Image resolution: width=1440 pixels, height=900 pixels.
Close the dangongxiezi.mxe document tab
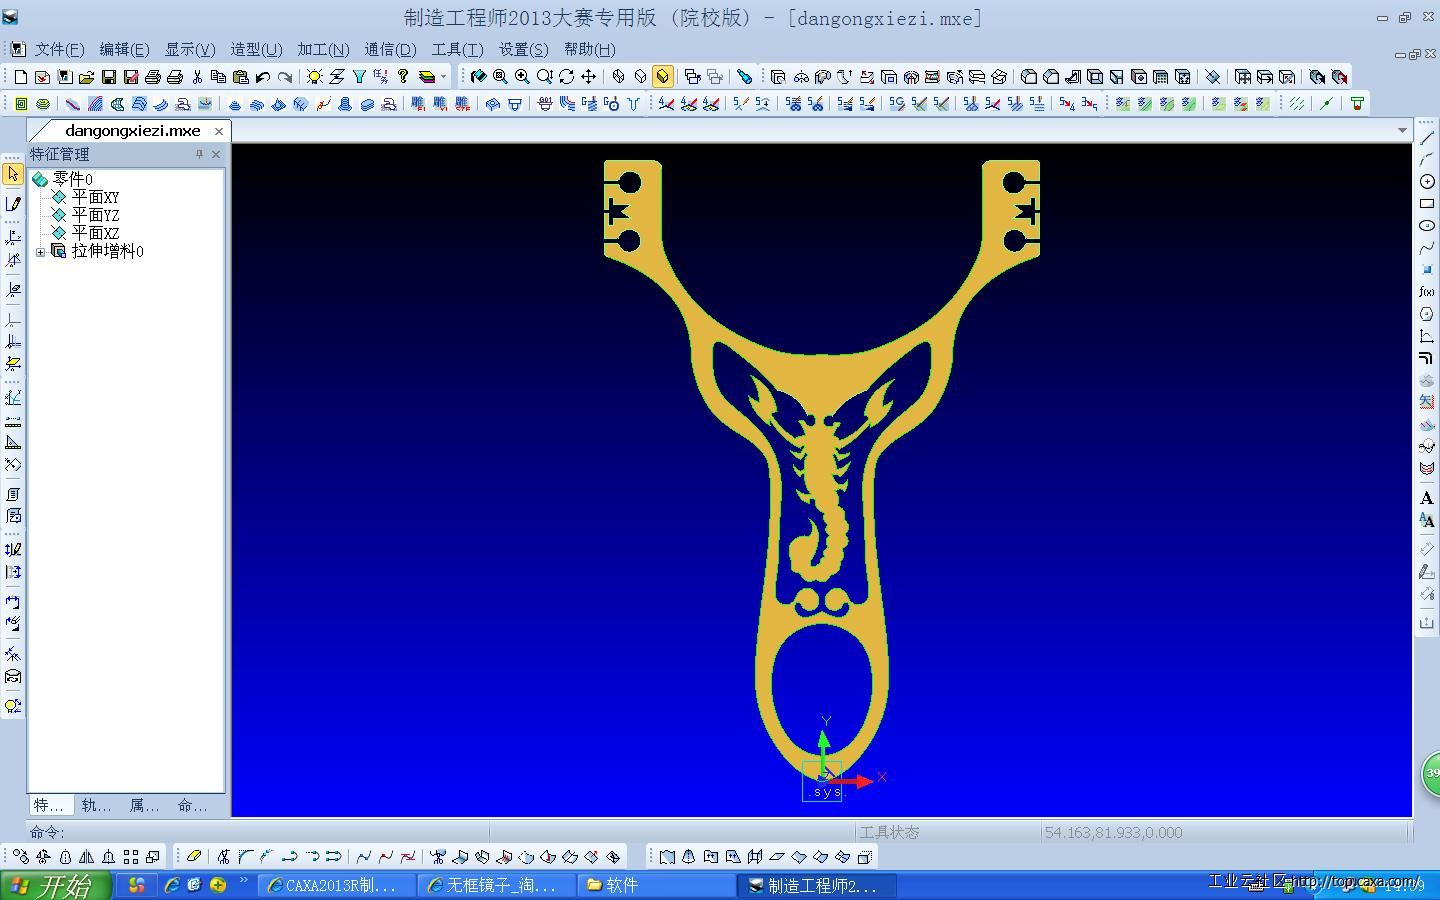(x=219, y=131)
